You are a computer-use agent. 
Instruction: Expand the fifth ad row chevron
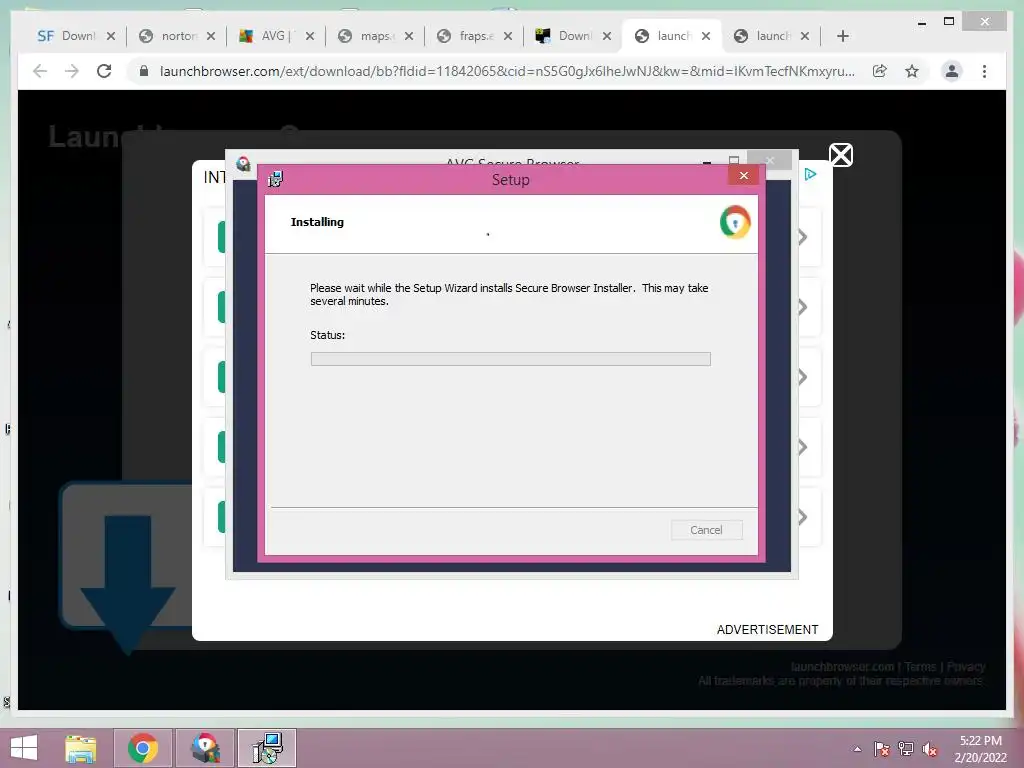coord(803,517)
